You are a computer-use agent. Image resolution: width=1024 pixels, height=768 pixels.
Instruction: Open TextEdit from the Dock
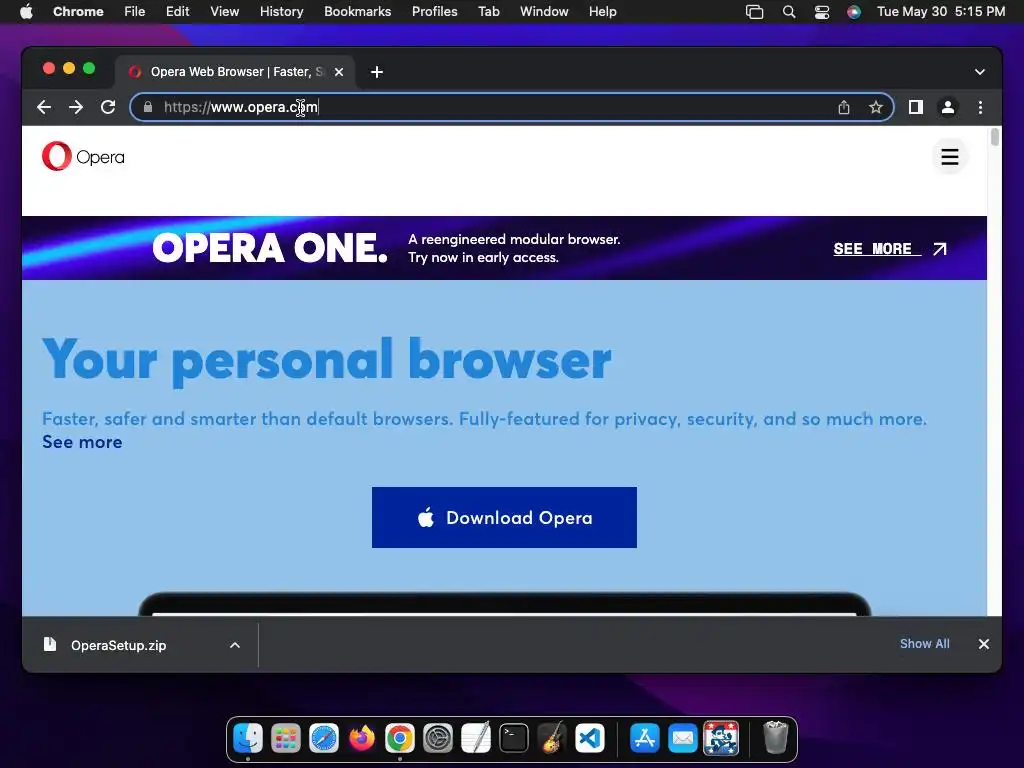[x=475, y=739]
